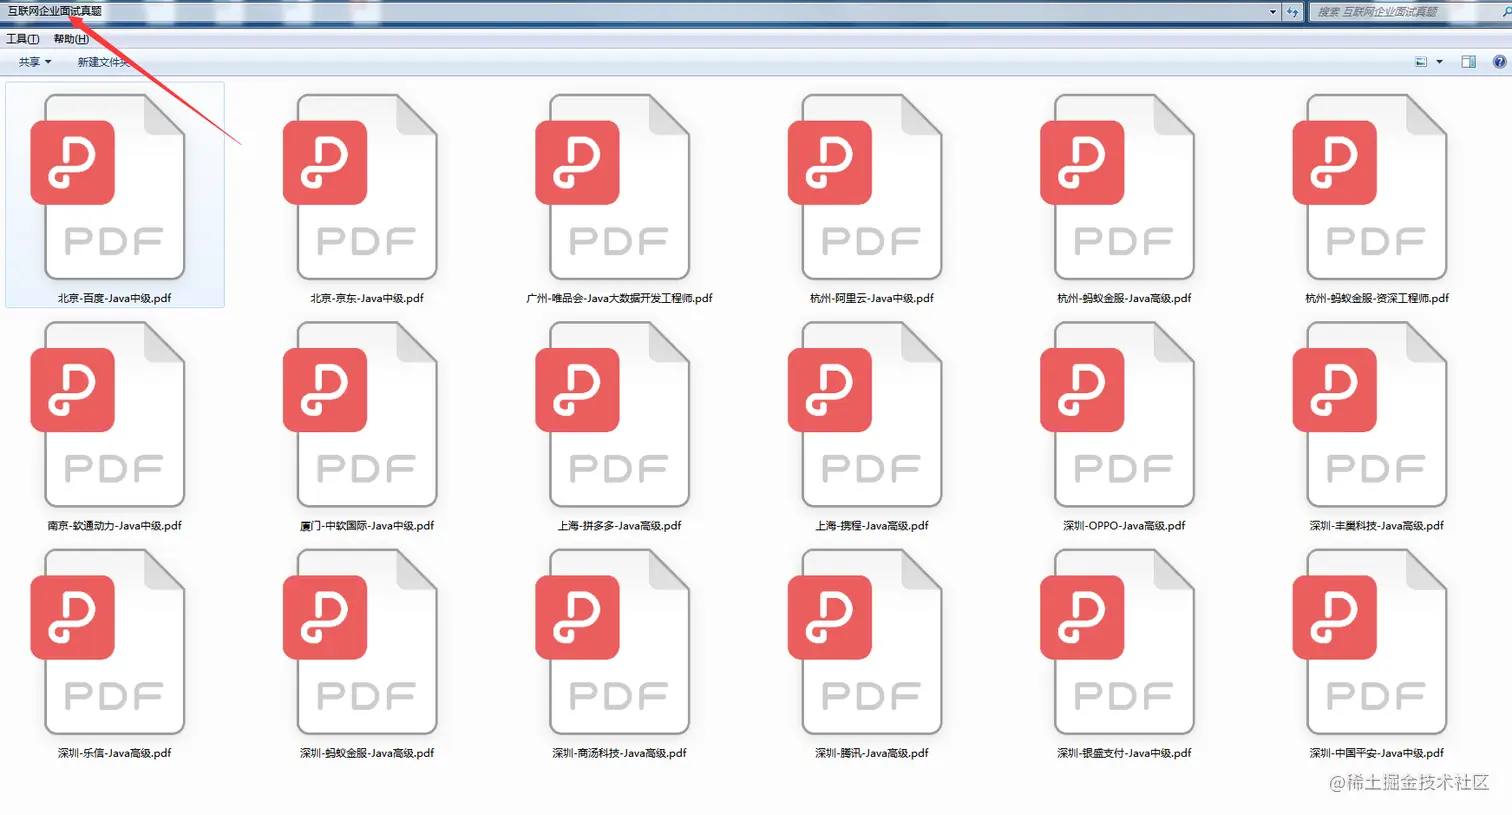Screen dimensions: 1512x815
Task: Select the 杭州-蚂蚁金服-资深工程师.pdf file icon
Action: pyautogui.click(x=1369, y=187)
